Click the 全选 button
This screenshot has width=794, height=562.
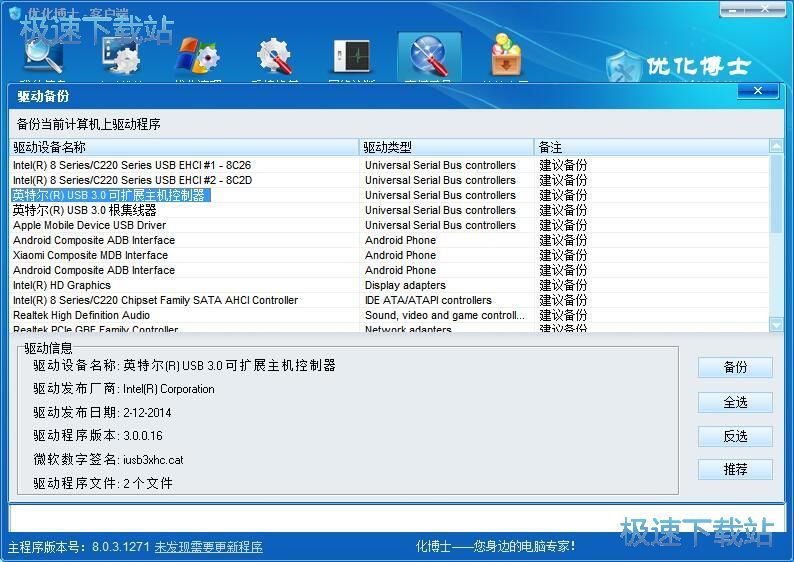point(735,403)
